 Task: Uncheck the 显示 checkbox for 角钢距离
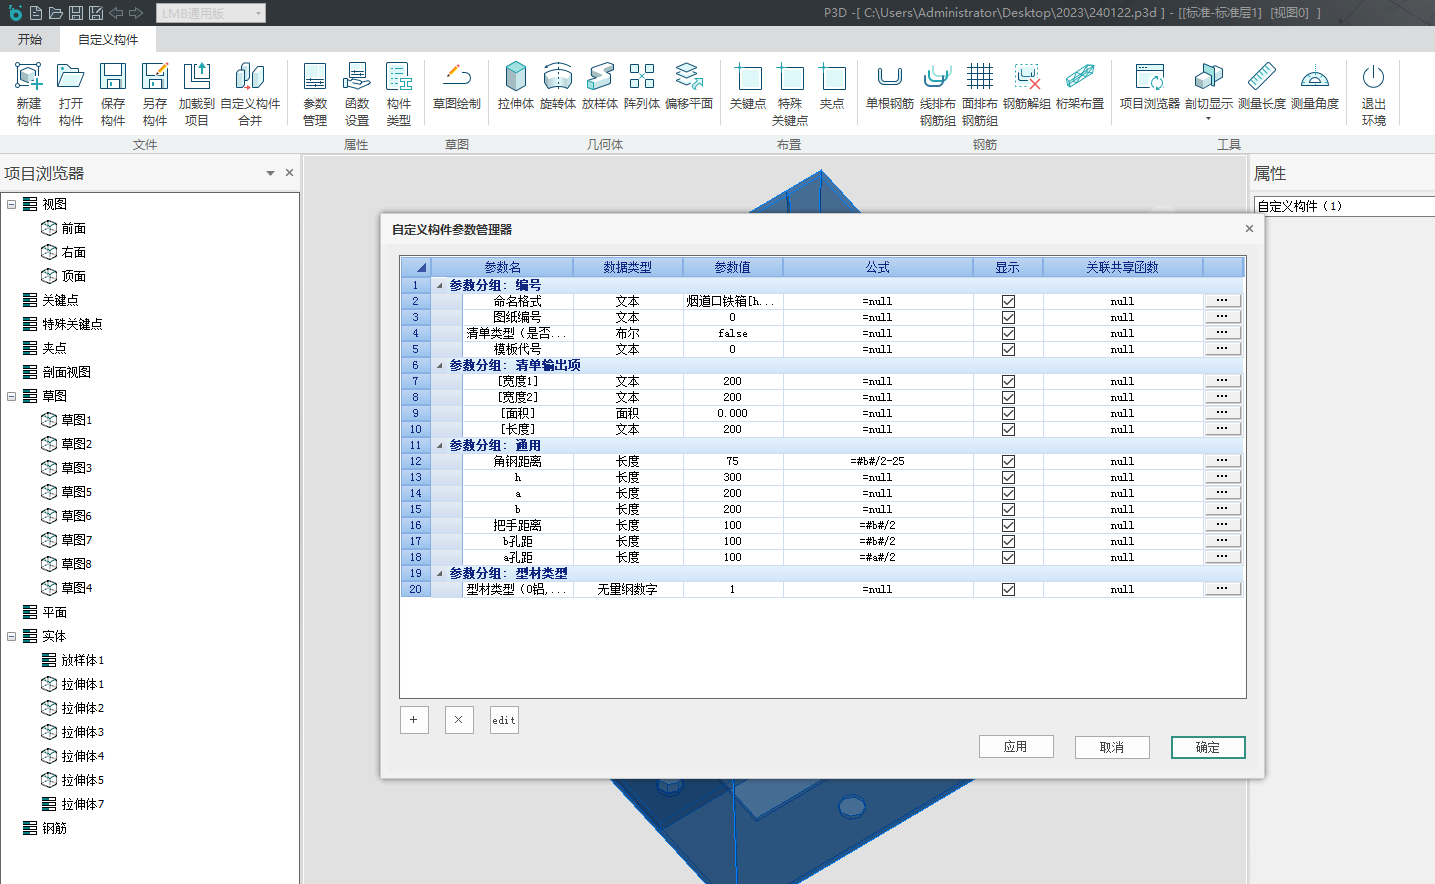click(1008, 462)
